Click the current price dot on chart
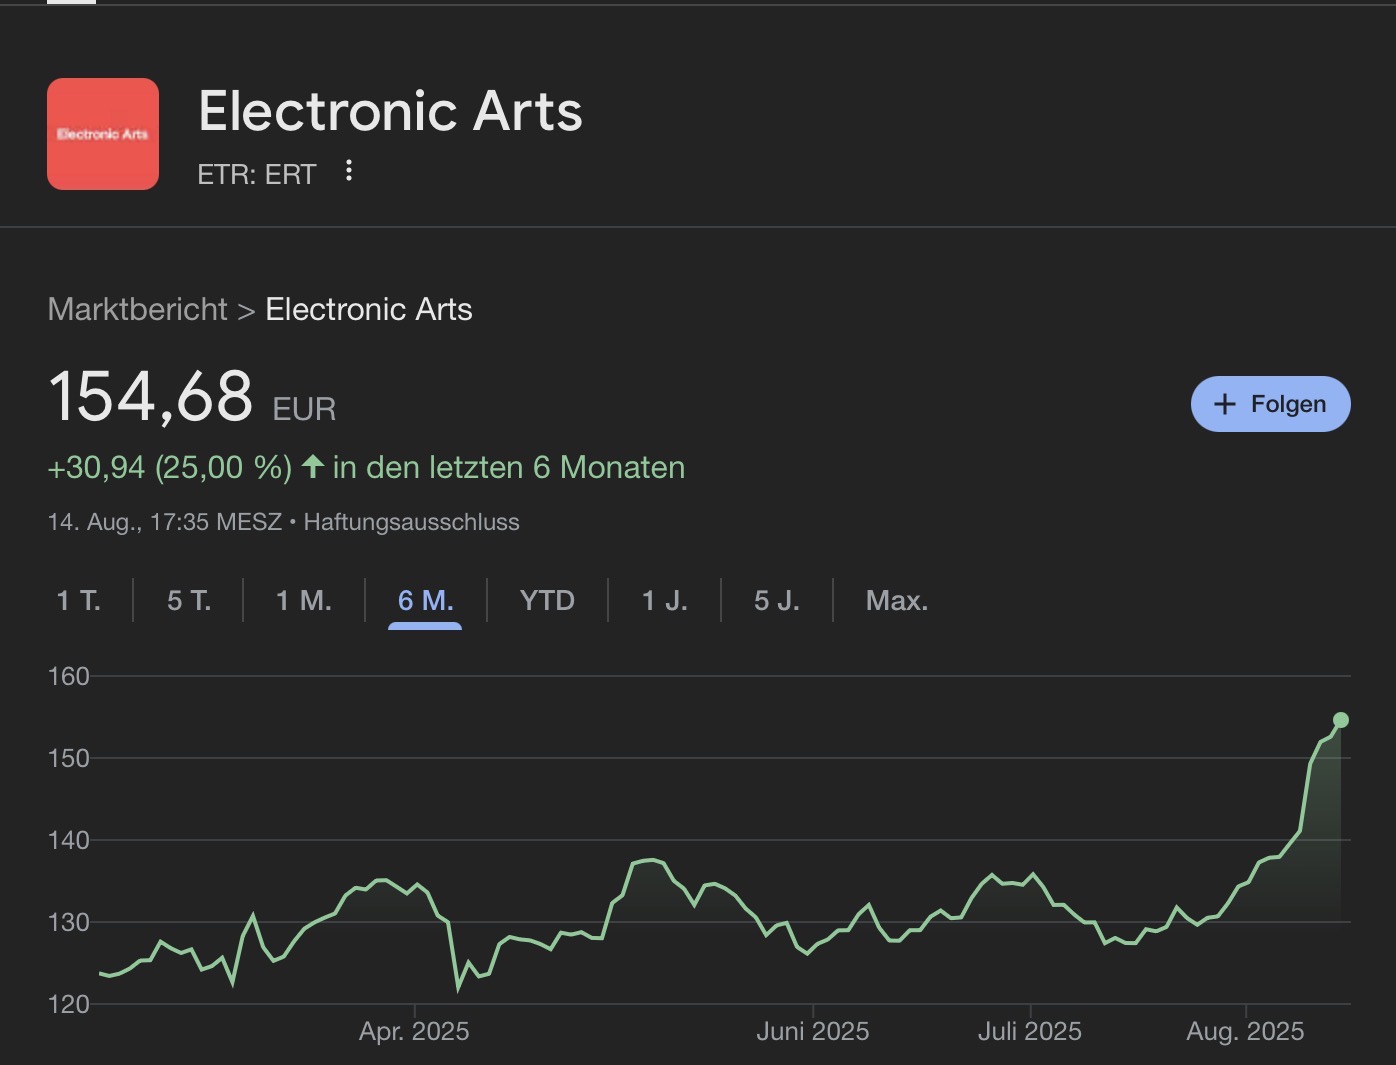Image resolution: width=1396 pixels, height=1065 pixels. coord(1341,720)
